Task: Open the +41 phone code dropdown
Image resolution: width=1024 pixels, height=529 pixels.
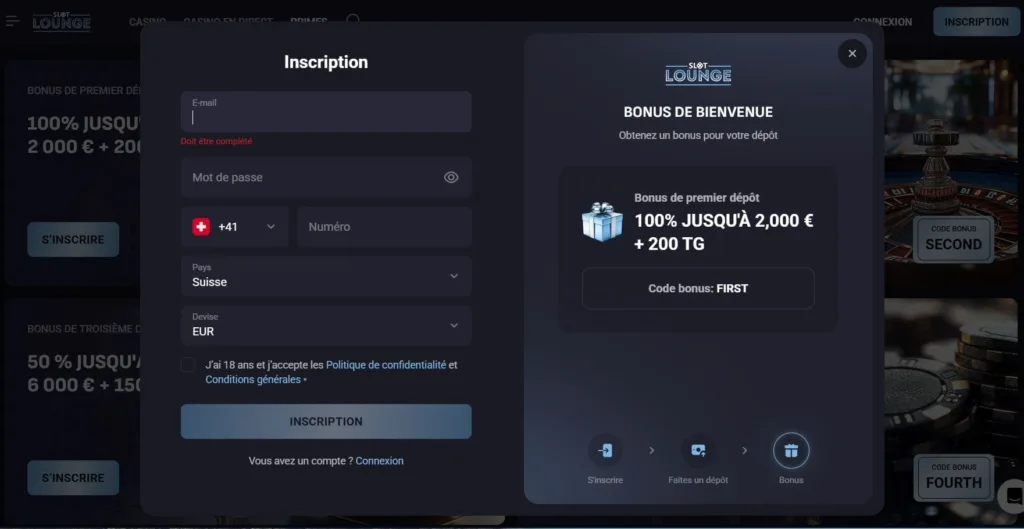Action: [234, 227]
